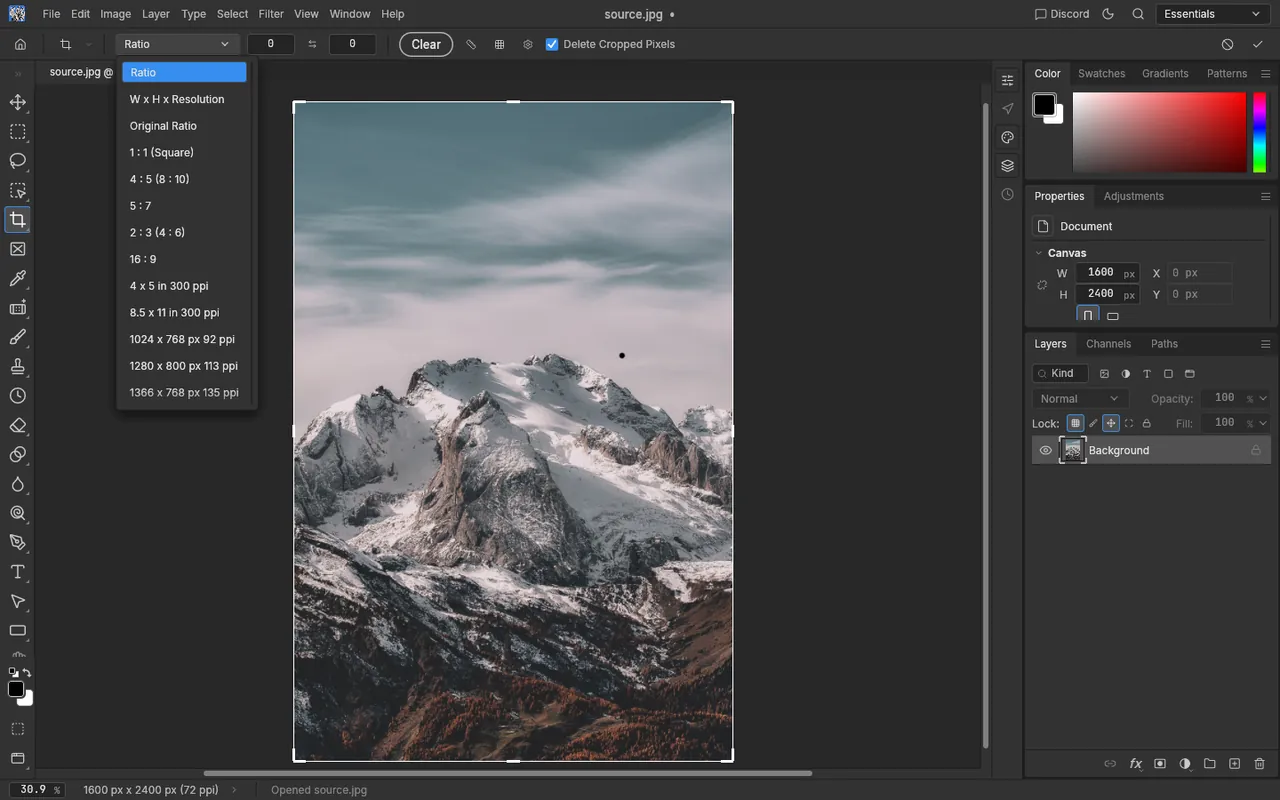Select 1 : 1 (Square) preset
The width and height of the screenshot is (1280, 800).
(184, 153)
